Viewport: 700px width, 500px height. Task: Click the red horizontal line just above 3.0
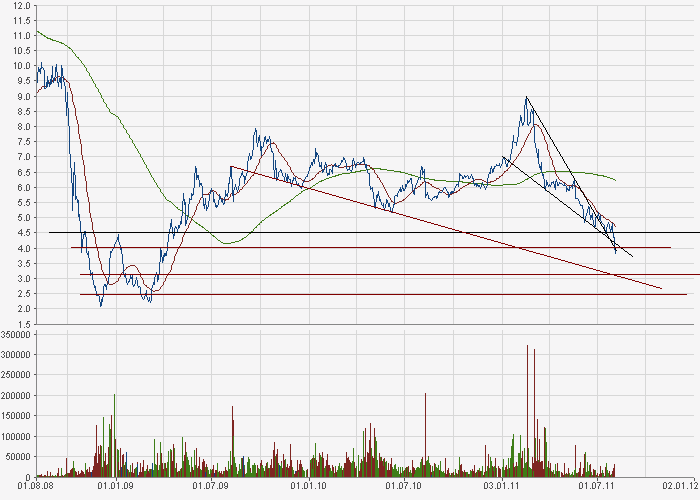coord(390,275)
